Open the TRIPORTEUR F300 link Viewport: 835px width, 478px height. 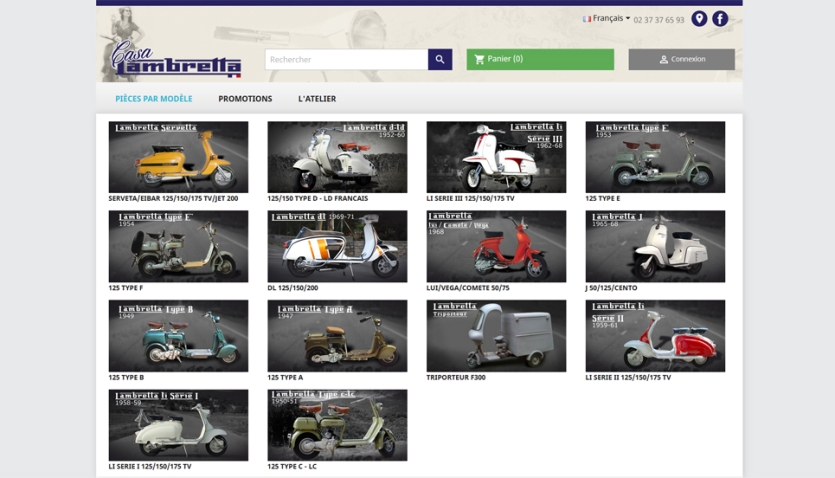(456, 377)
